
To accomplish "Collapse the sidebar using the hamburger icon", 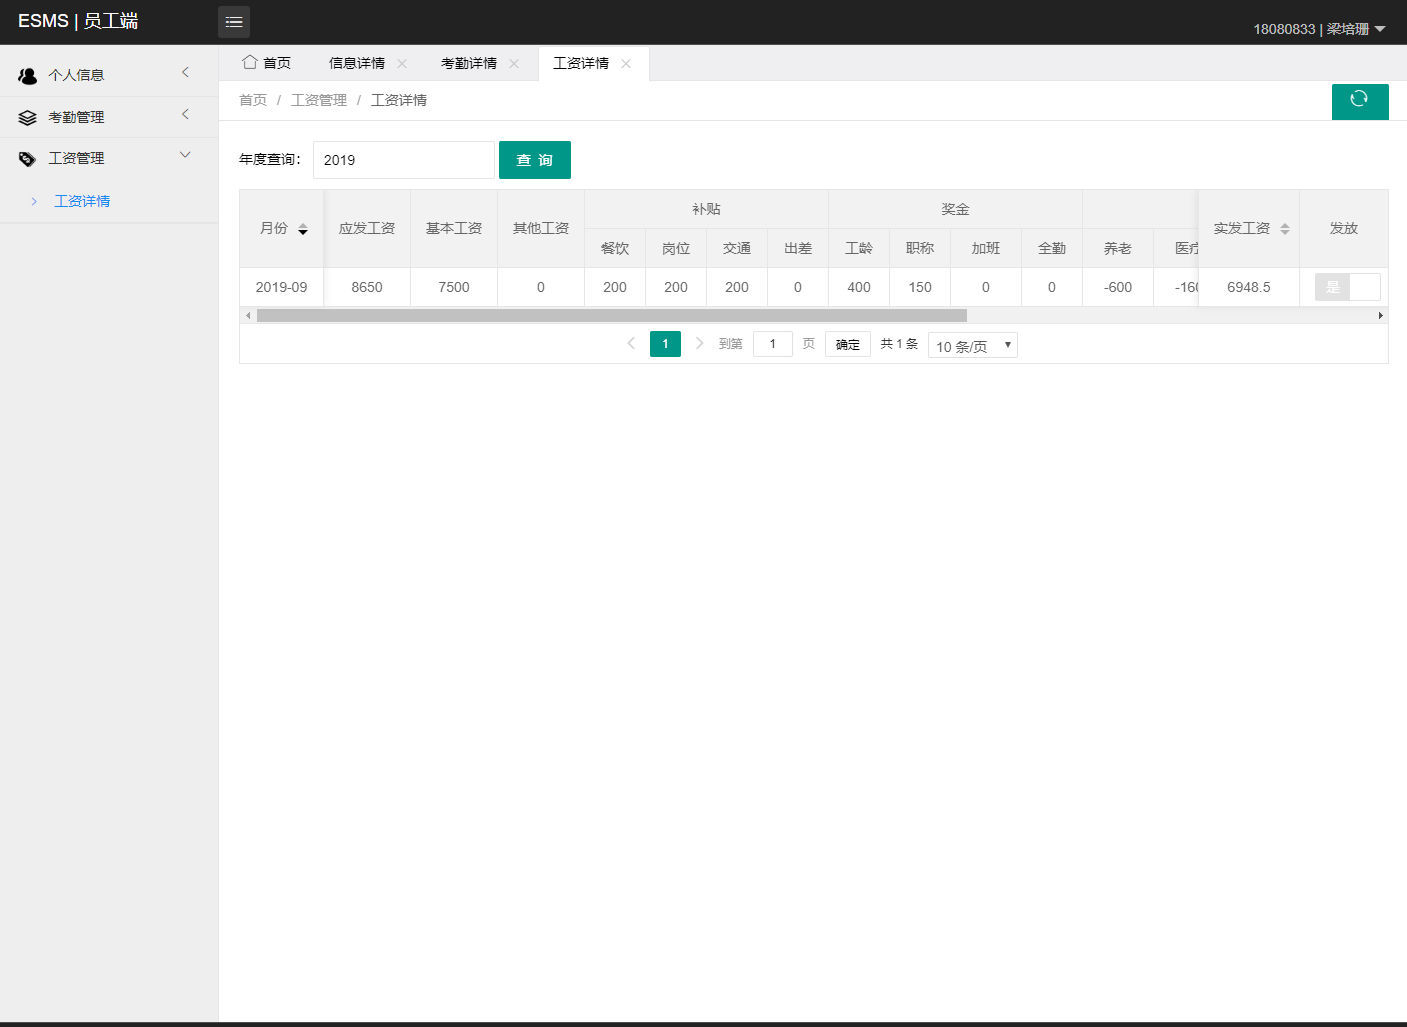I will 233,21.
